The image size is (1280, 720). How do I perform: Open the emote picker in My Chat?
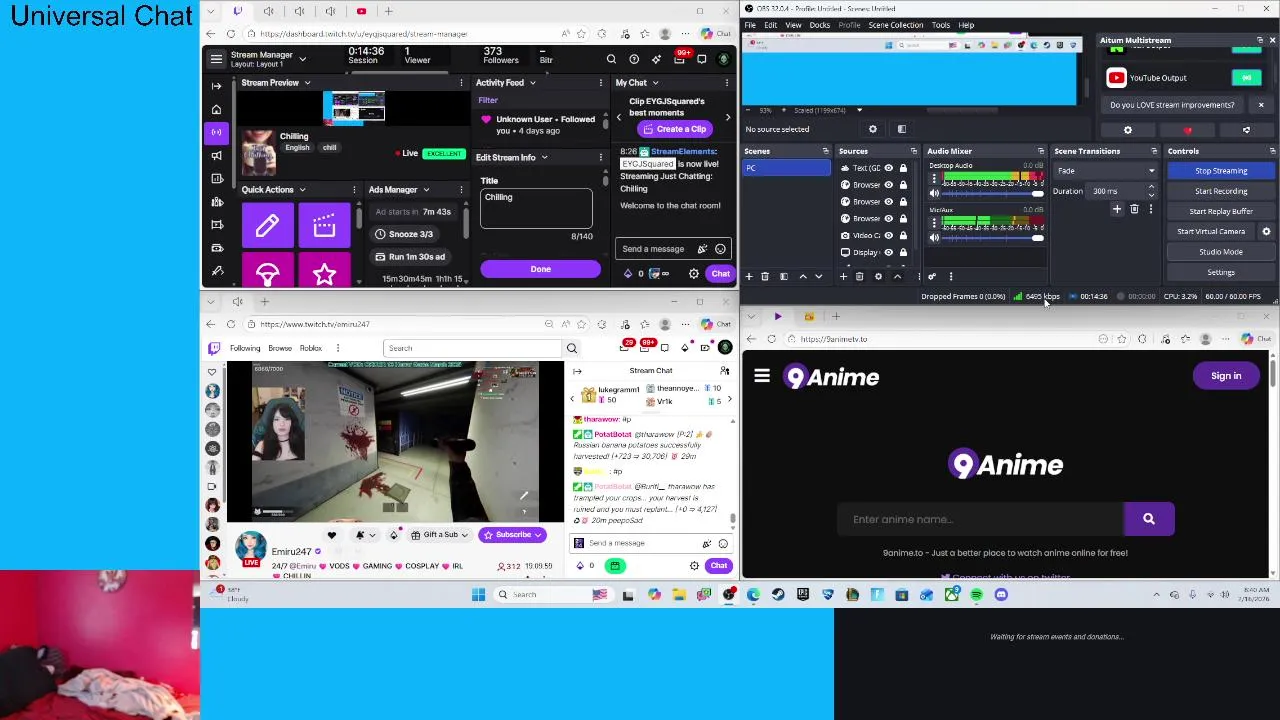pos(720,249)
